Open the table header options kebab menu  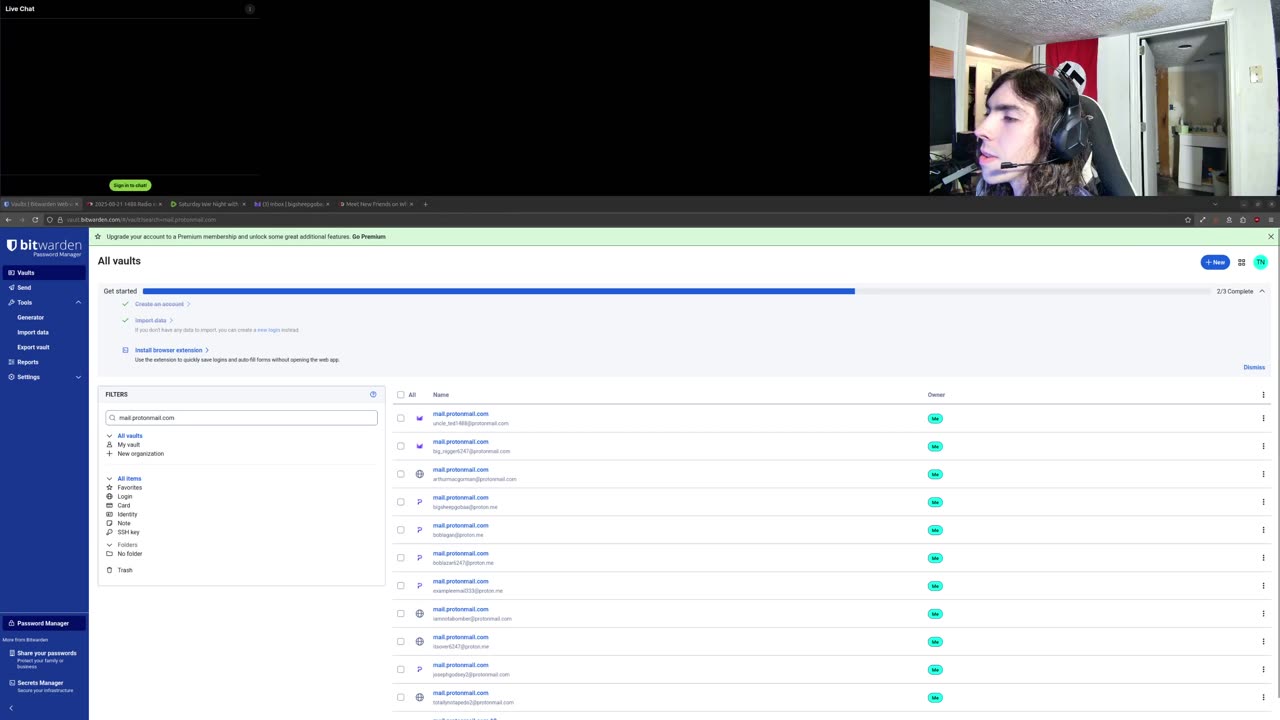pyautogui.click(x=1263, y=395)
